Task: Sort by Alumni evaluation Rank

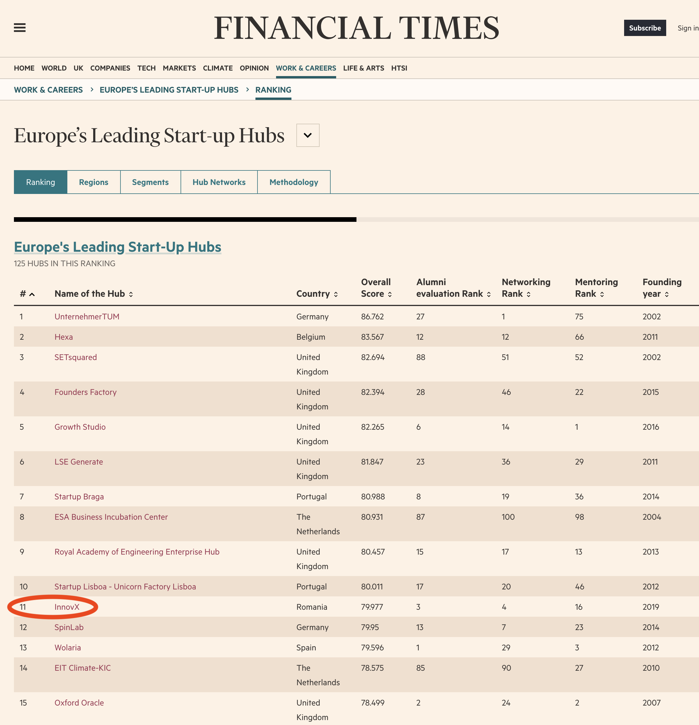Action: point(453,288)
